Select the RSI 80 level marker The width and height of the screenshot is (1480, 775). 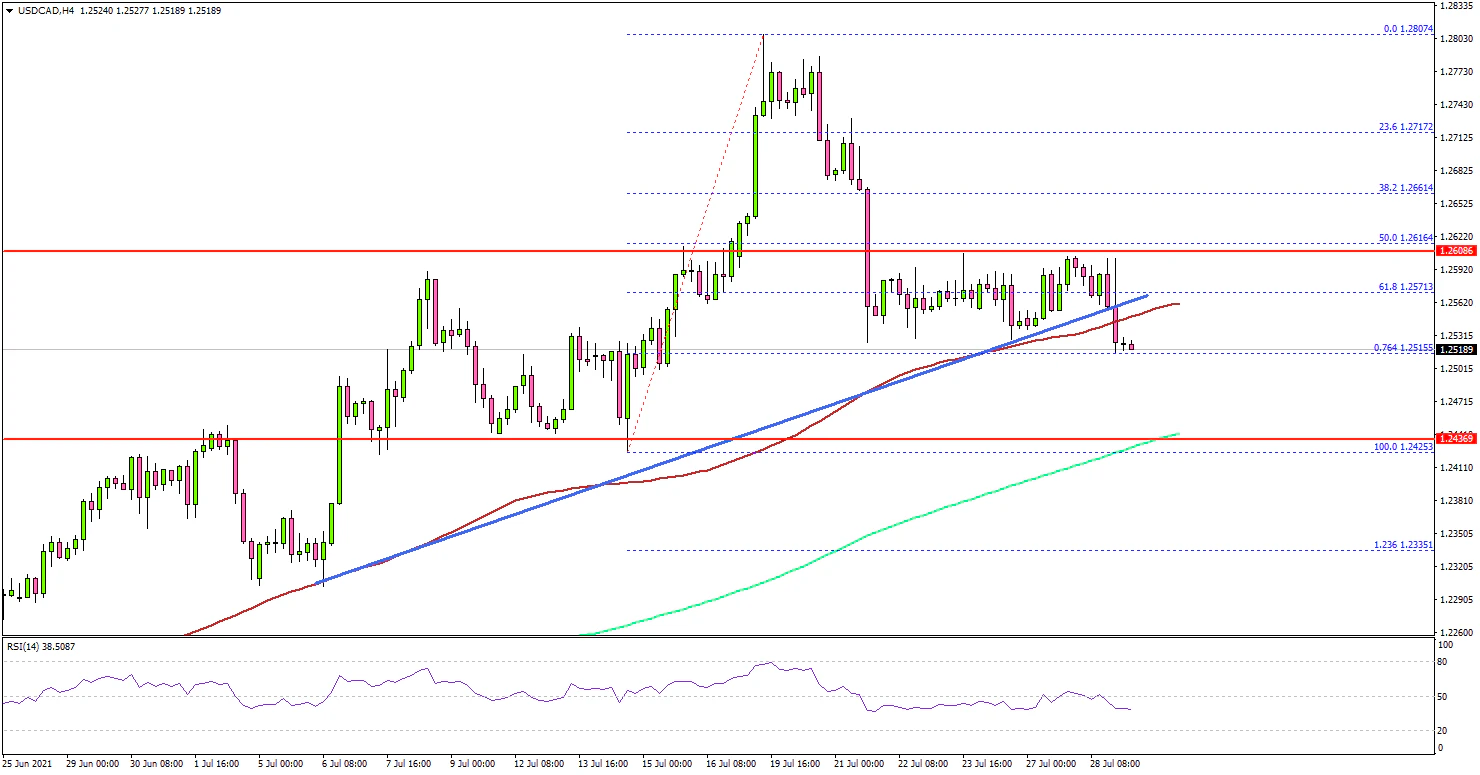tap(1440, 661)
